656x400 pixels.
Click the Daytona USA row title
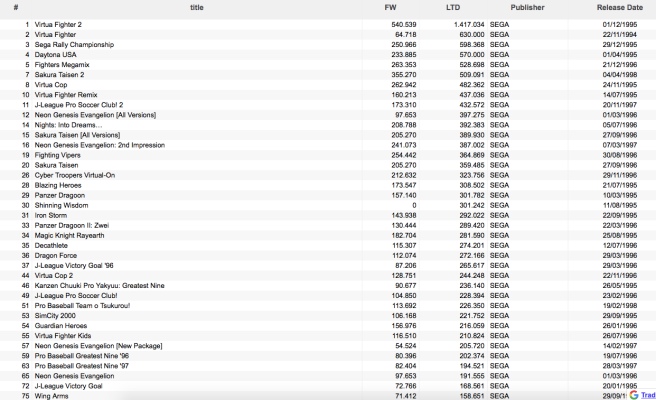[x=55, y=55]
